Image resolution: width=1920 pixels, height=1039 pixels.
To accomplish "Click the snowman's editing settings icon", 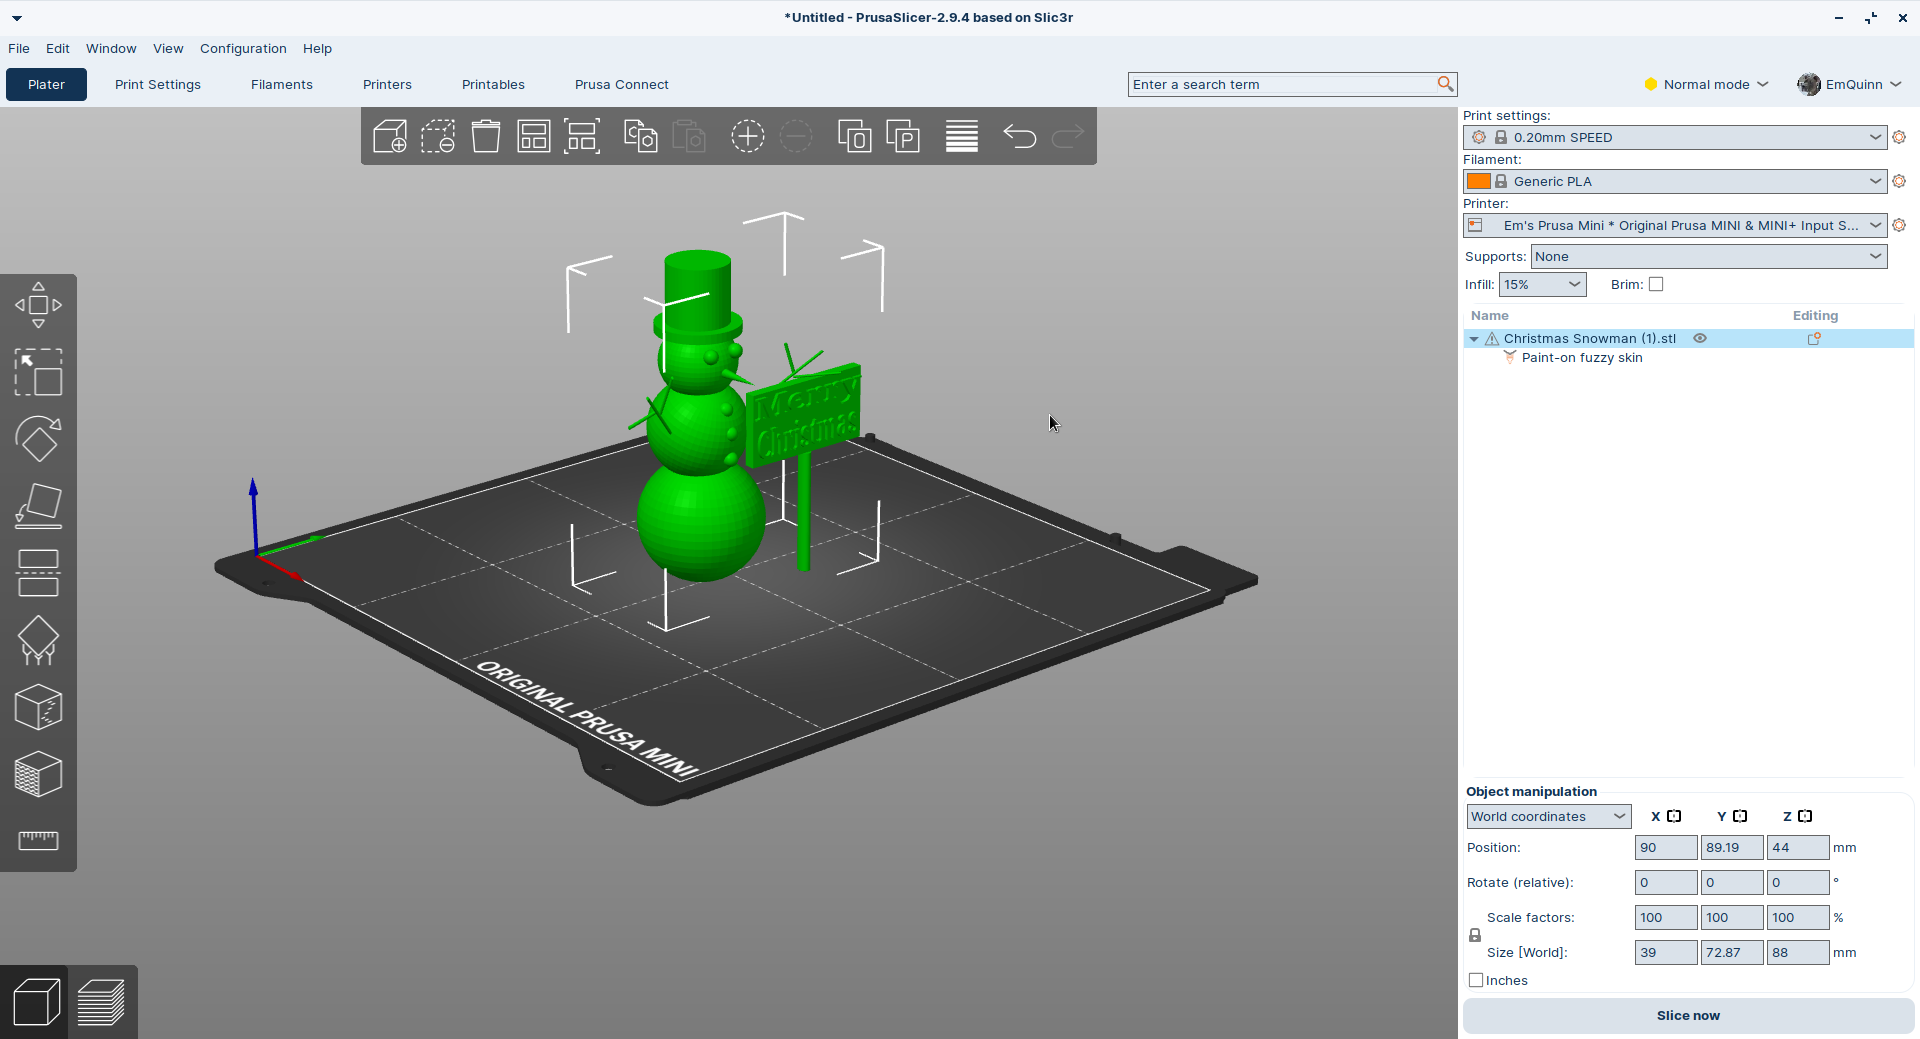I will pos(1814,339).
